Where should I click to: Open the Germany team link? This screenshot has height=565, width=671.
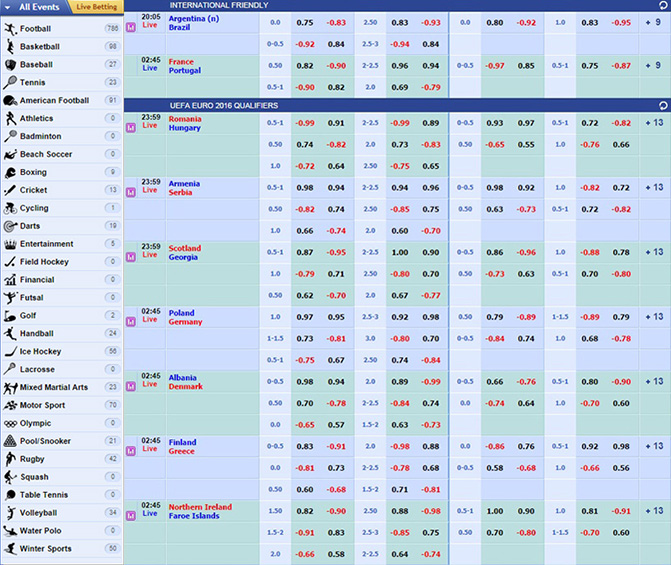click(x=185, y=322)
